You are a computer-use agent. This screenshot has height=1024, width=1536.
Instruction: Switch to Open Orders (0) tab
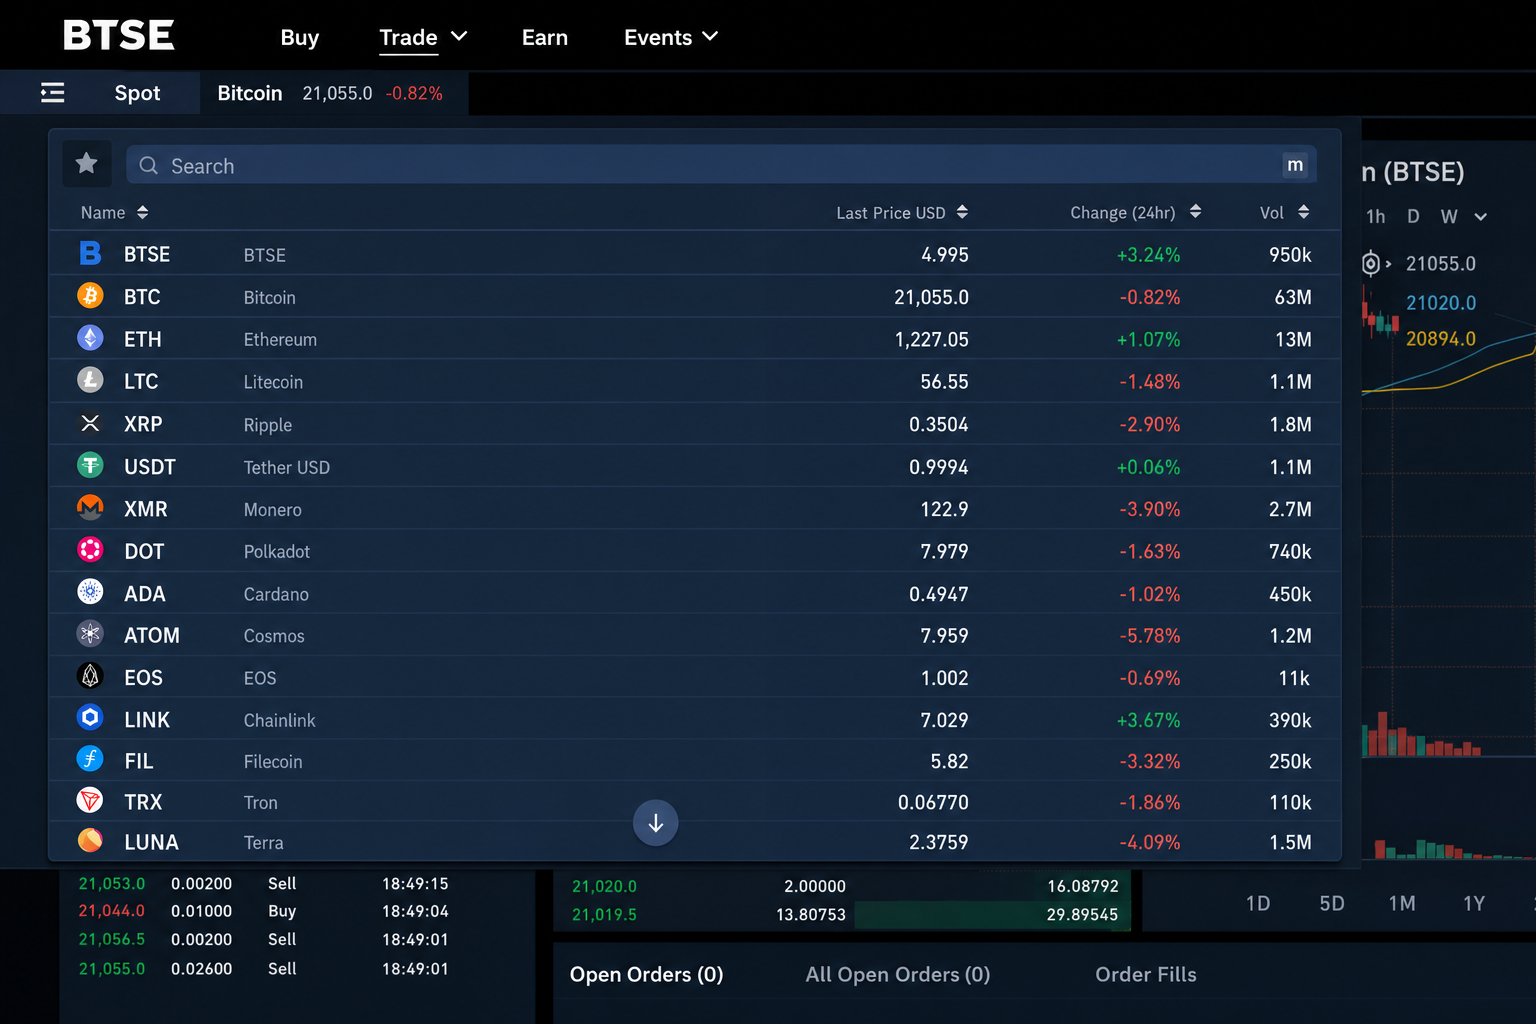(x=646, y=975)
